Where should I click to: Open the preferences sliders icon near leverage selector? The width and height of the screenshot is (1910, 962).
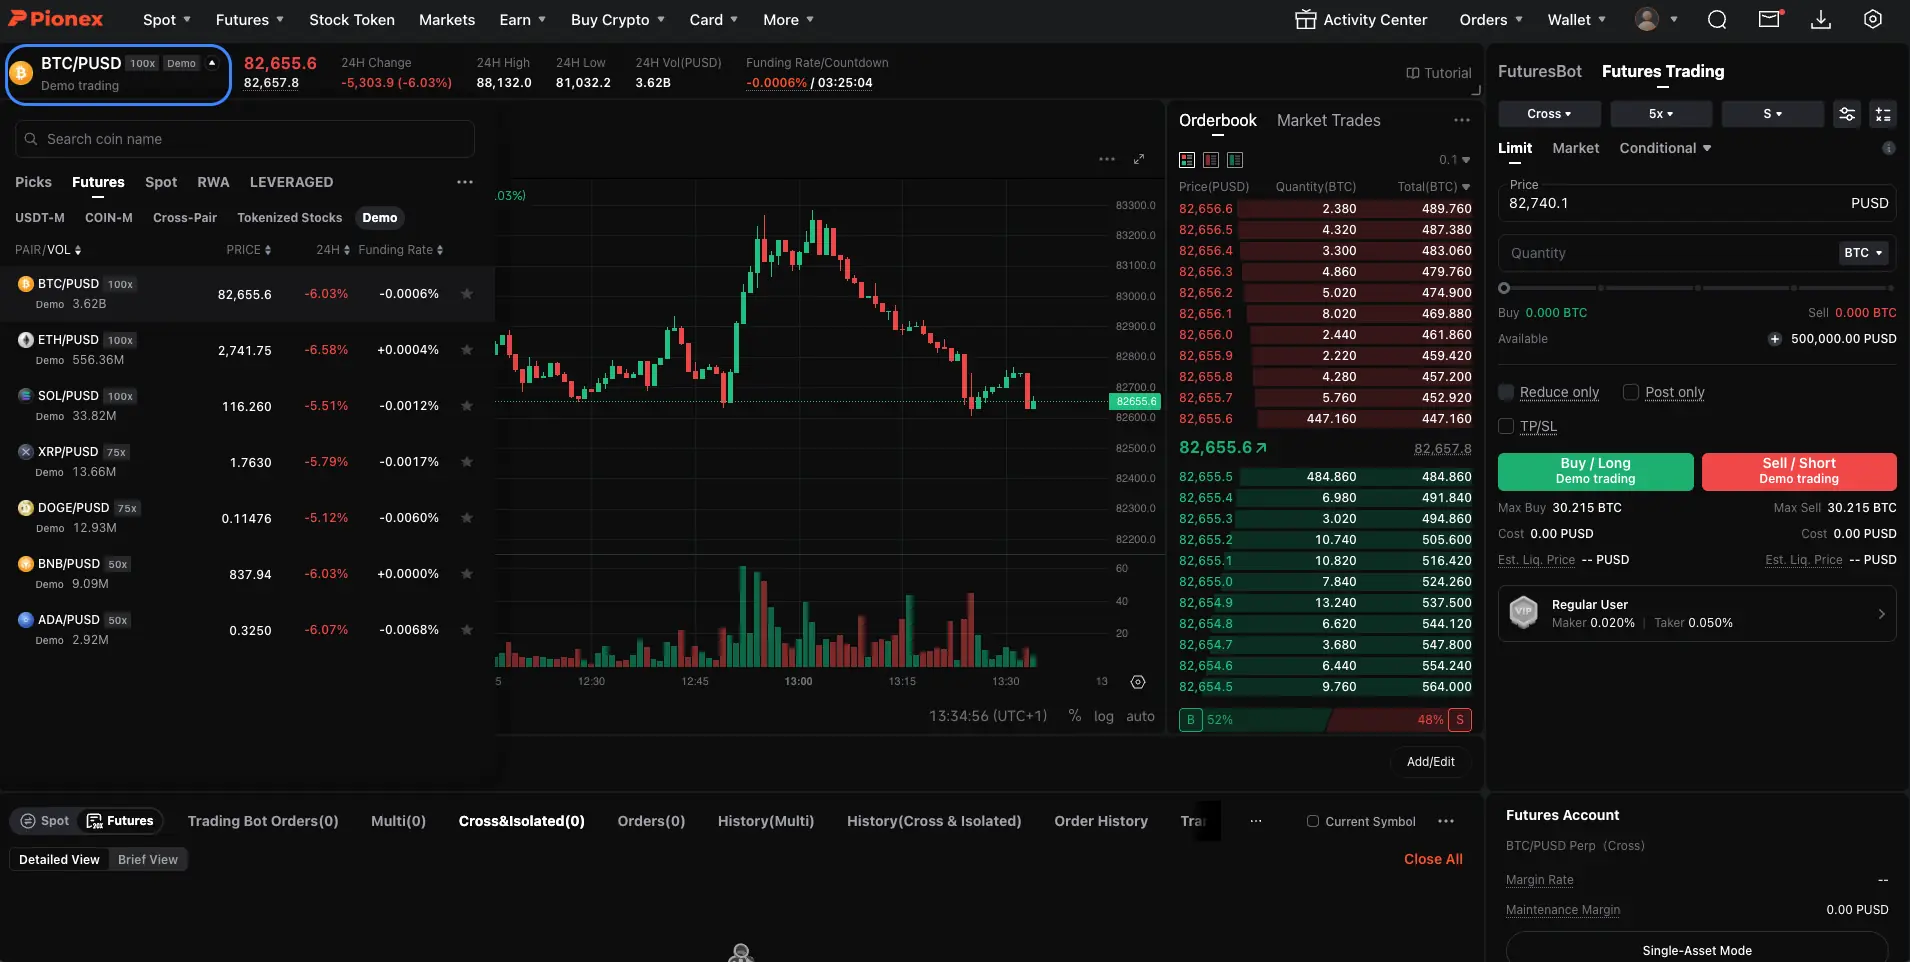[x=1847, y=114]
